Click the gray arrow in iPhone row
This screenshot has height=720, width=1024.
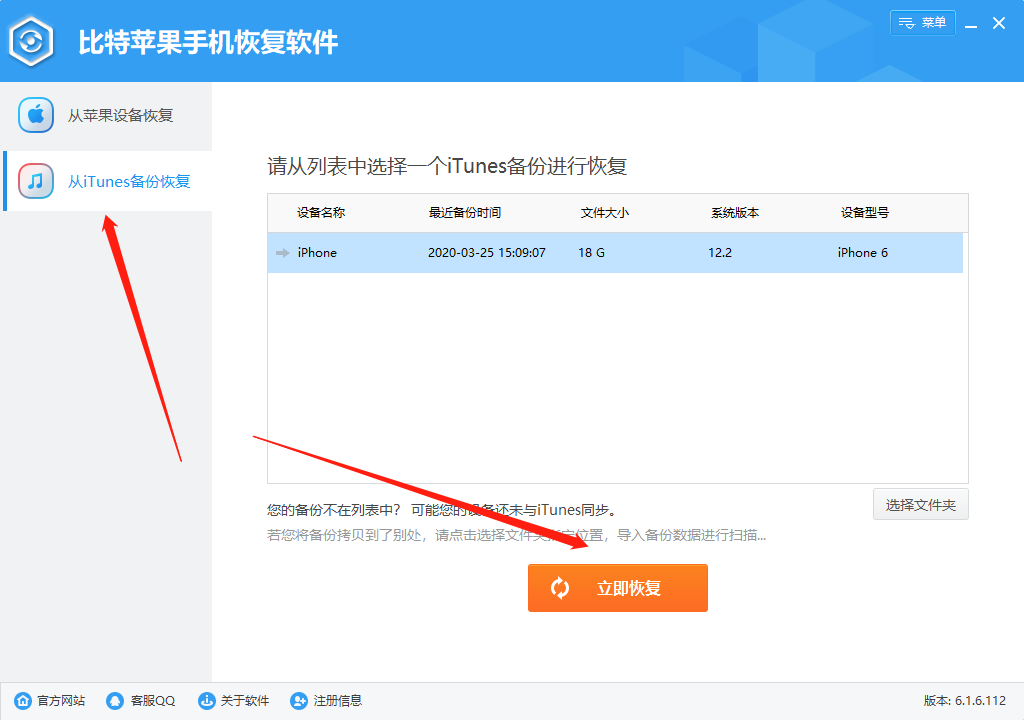[x=283, y=253]
